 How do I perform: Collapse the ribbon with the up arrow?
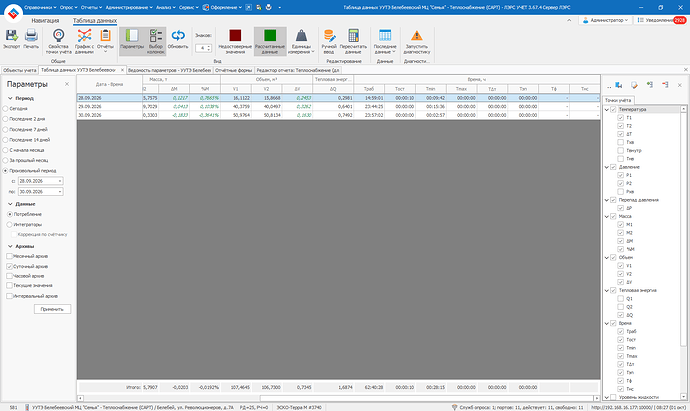pos(569,20)
